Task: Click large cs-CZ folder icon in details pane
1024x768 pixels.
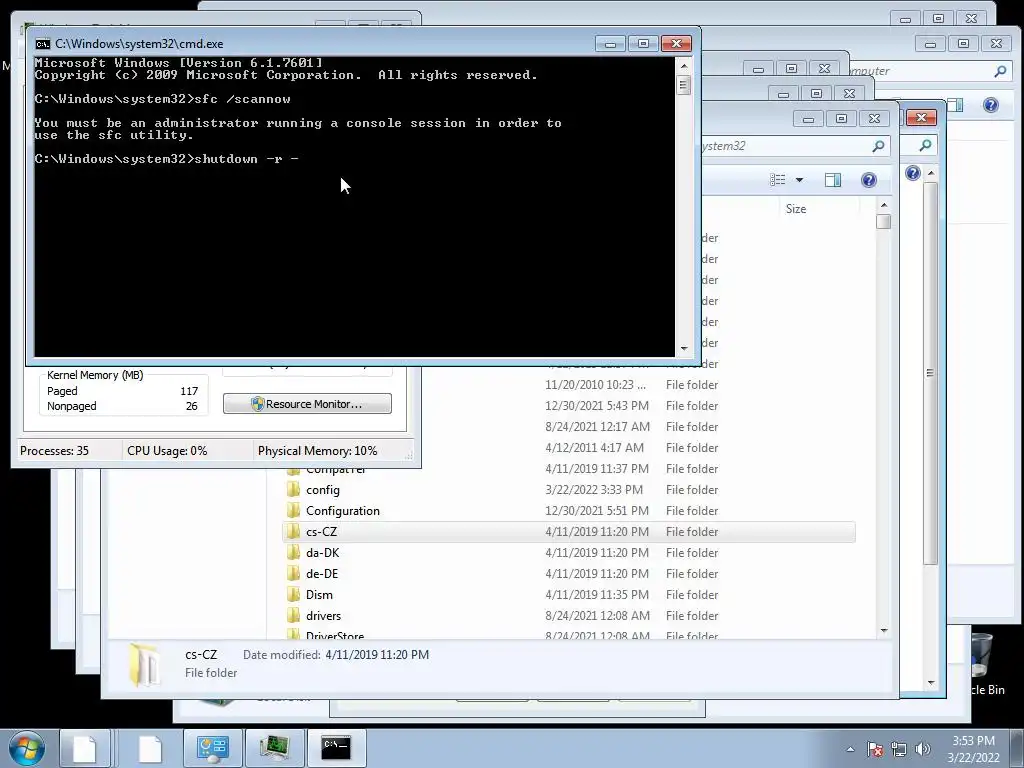Action: tap(144, 665)
